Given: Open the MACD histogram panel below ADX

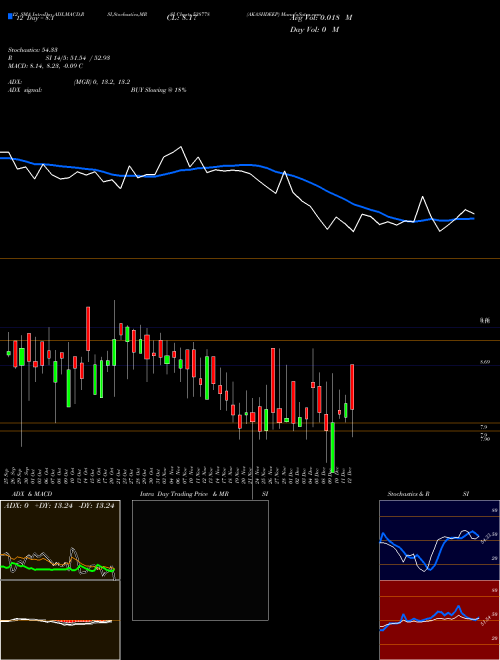Looking at the screenshot, I should (x=60, y=620).
